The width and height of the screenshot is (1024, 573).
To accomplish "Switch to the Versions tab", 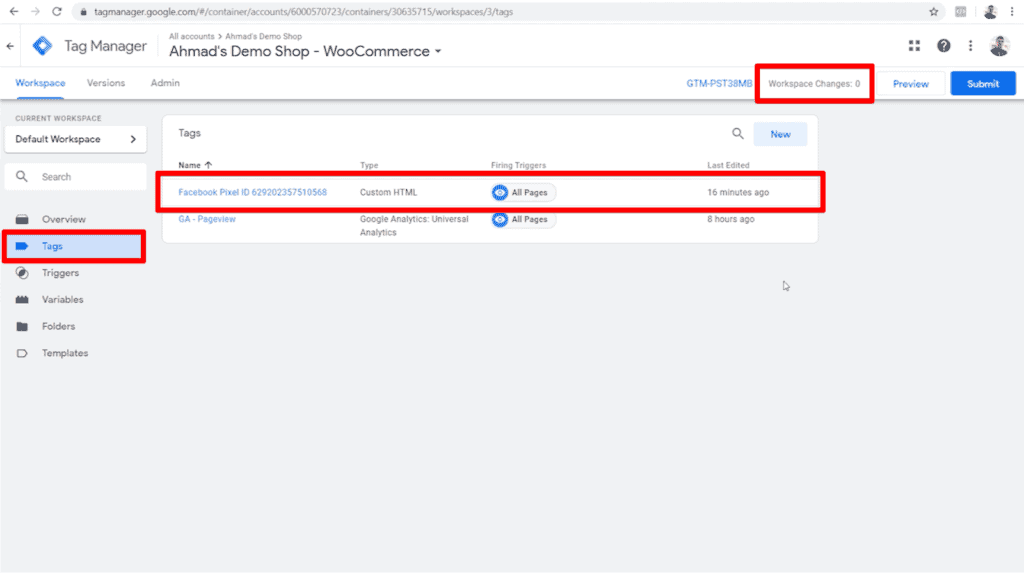I will point(106,83).
